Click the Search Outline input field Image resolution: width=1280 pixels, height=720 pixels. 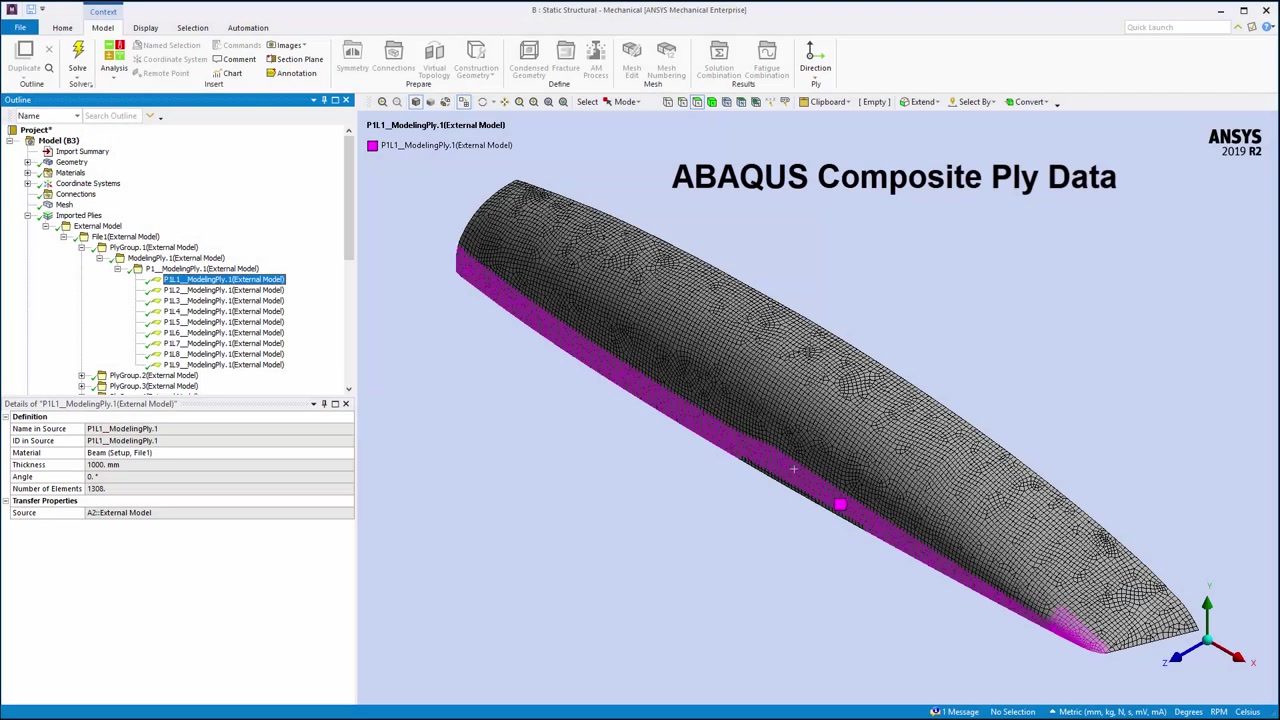pyautogui.click(x=110, y=116)
